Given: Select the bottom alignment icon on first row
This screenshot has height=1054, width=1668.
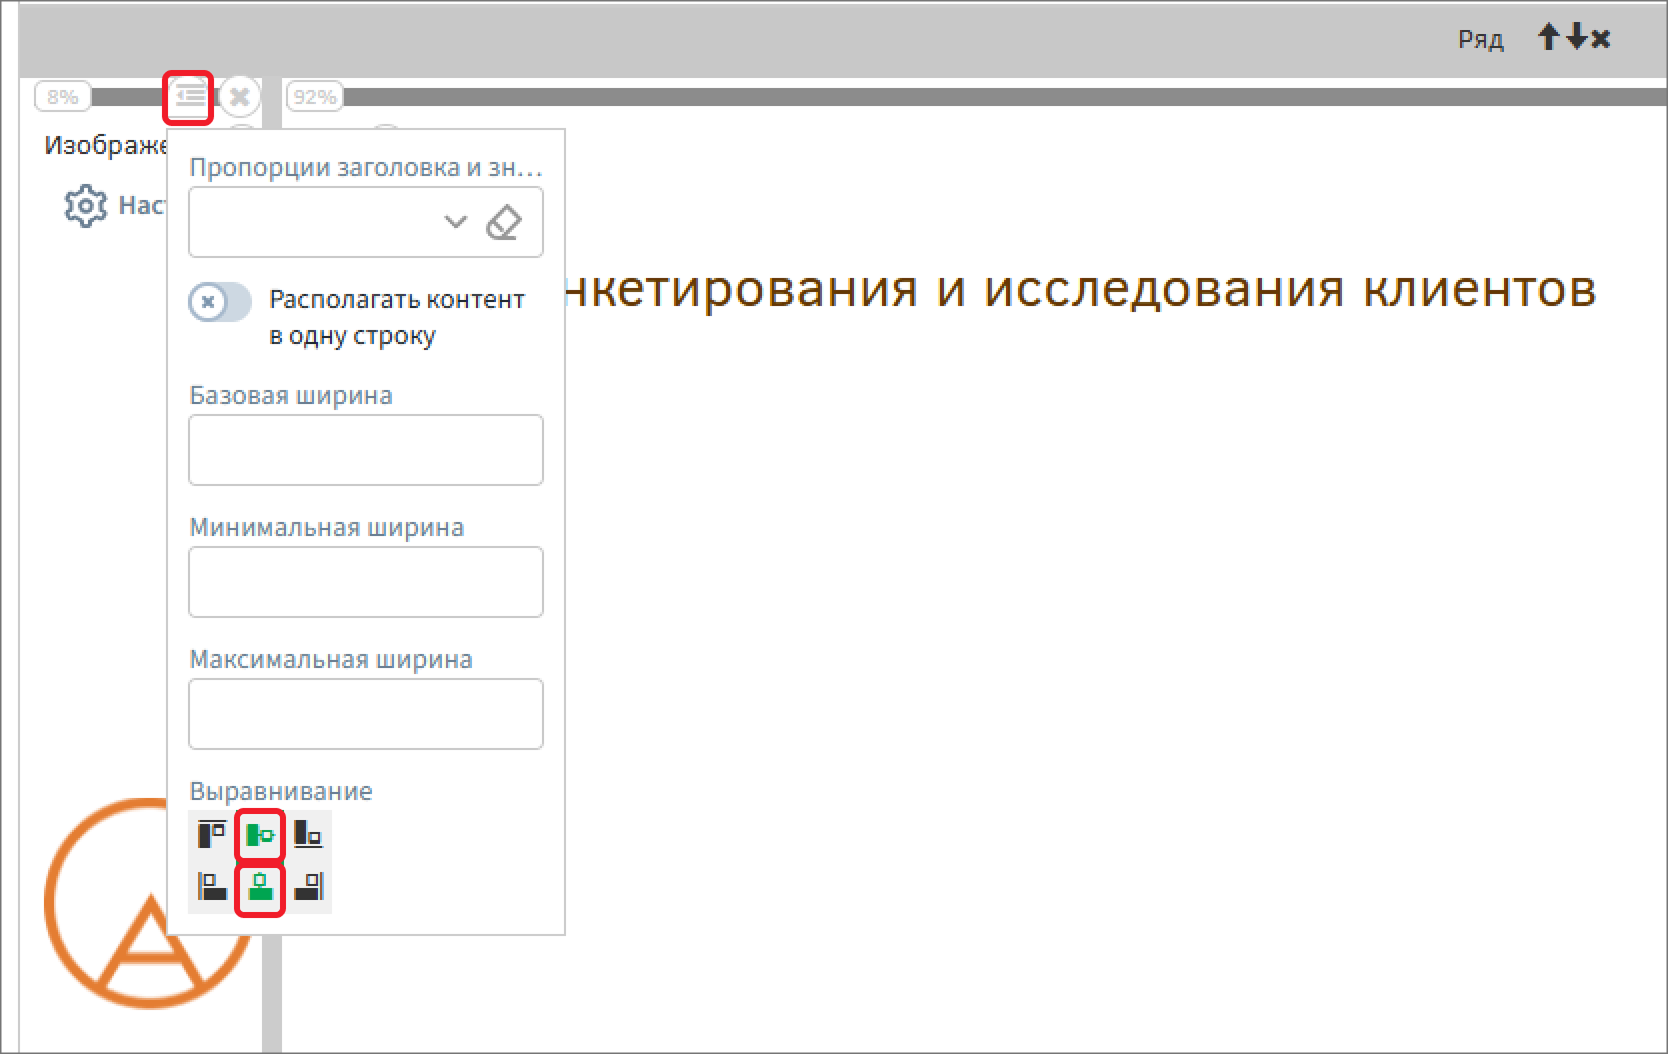Looking at the screenshot, I should [309, 833].
